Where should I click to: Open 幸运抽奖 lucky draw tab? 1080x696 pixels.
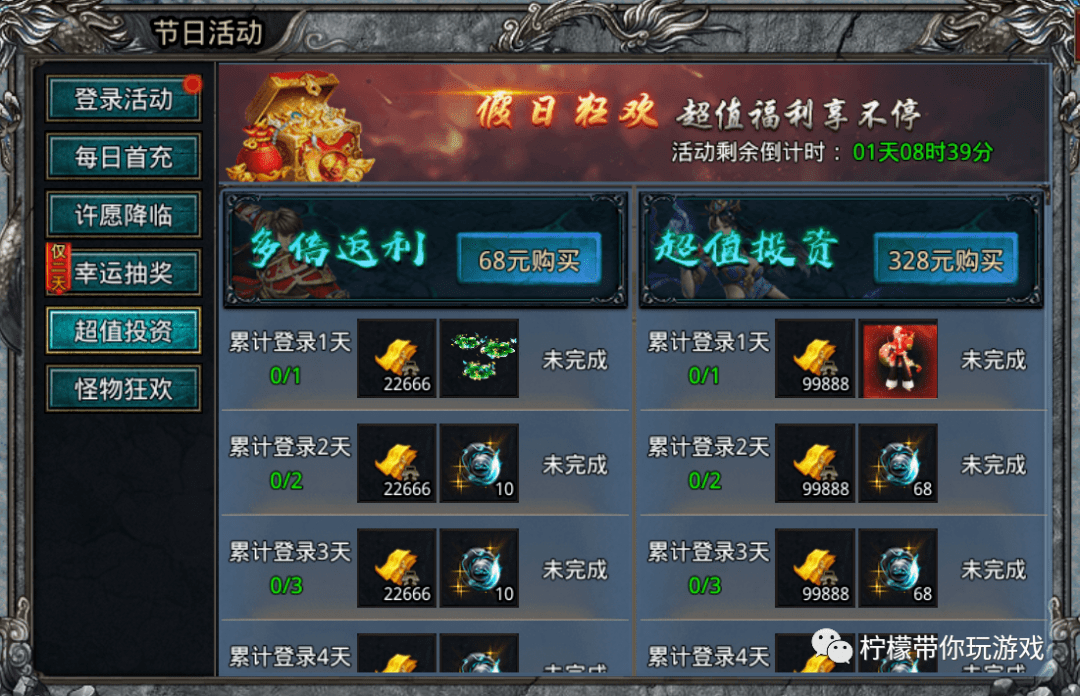(x=123, y=273)
